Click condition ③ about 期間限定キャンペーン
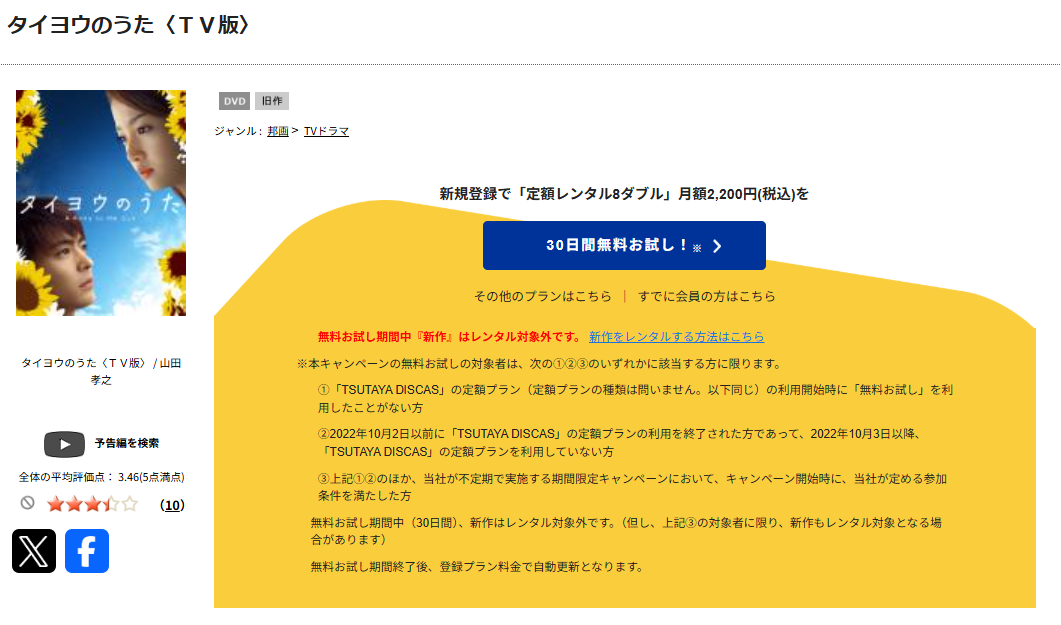Viewport: 1061px width, 625px height. point(632,487)
